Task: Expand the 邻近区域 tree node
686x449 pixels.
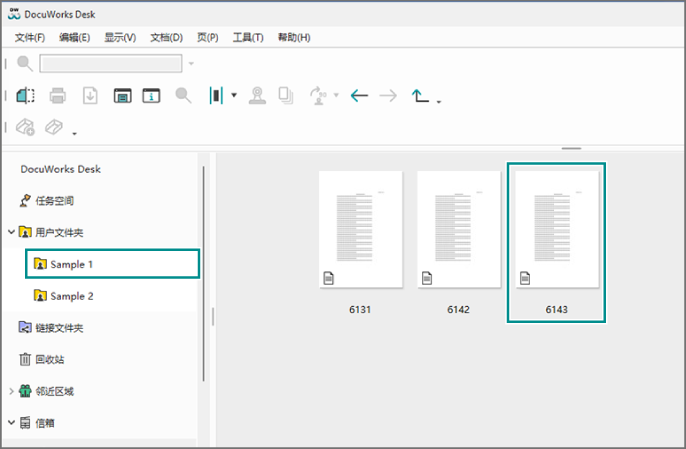Action: coord(11,391)
